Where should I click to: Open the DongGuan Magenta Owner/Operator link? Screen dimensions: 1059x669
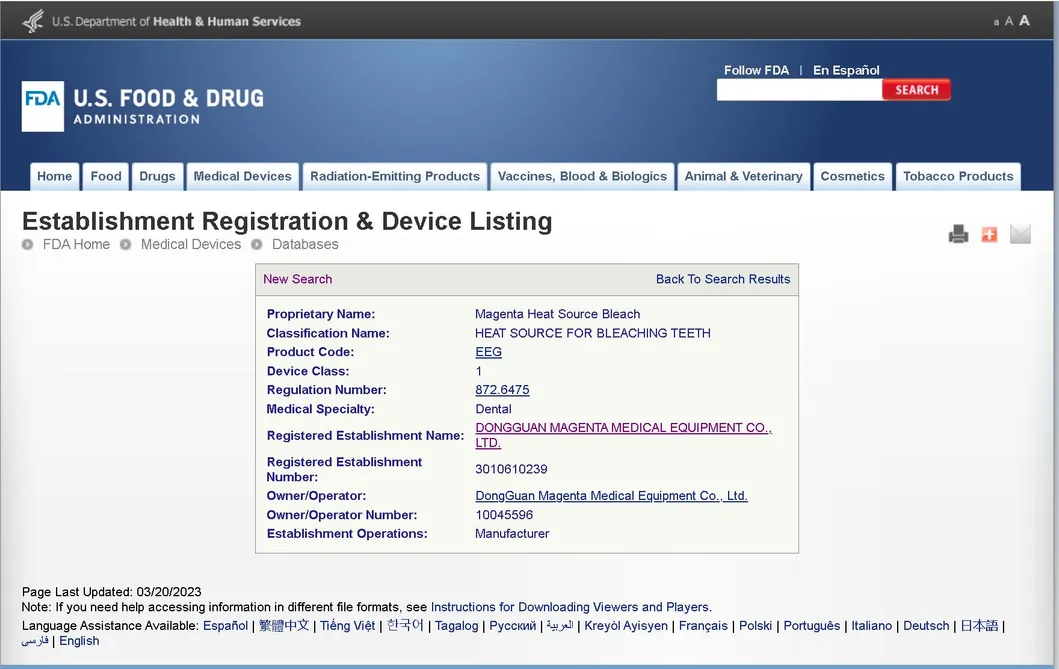click(x=611, y=496)
